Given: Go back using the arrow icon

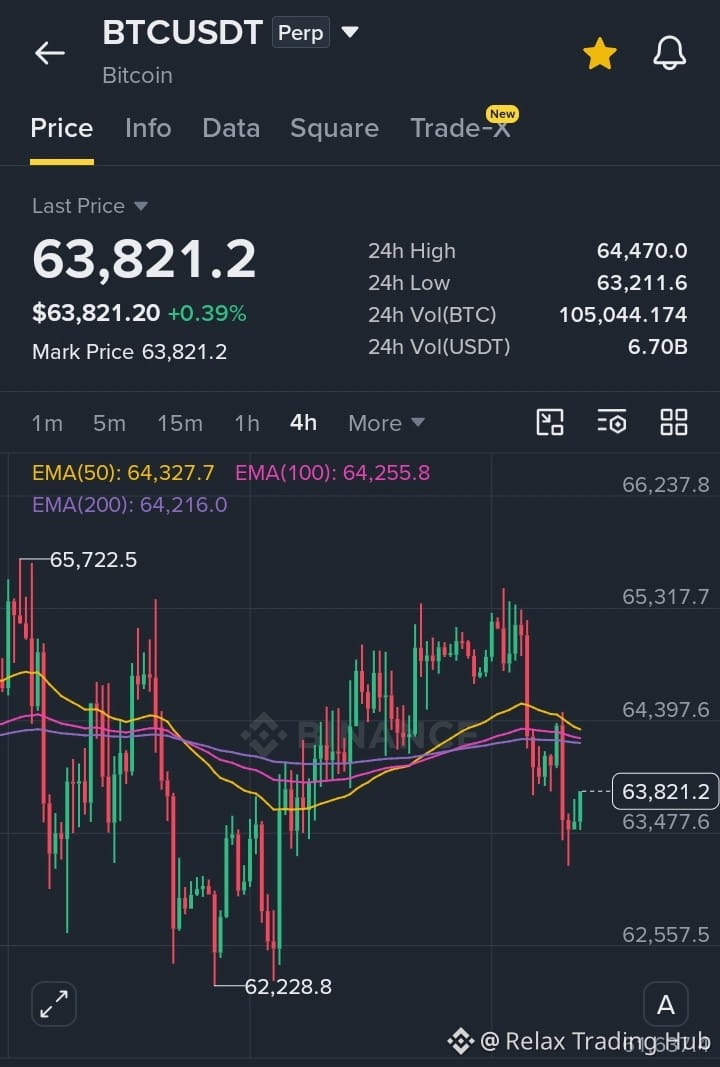Looking at the screenshot, I should pos(50,52).
